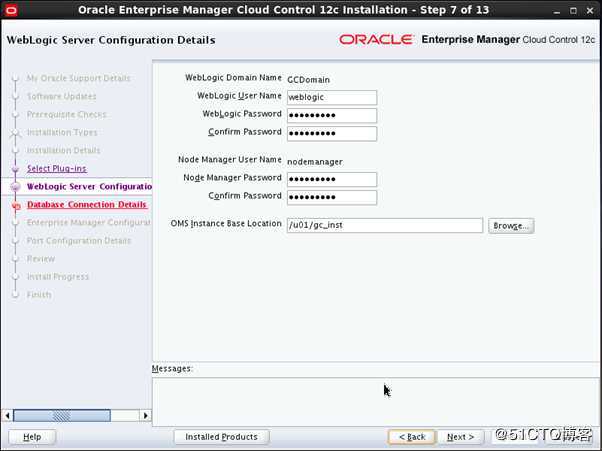Click the Finish step
The image size is (602, 451).
point(39,295)
